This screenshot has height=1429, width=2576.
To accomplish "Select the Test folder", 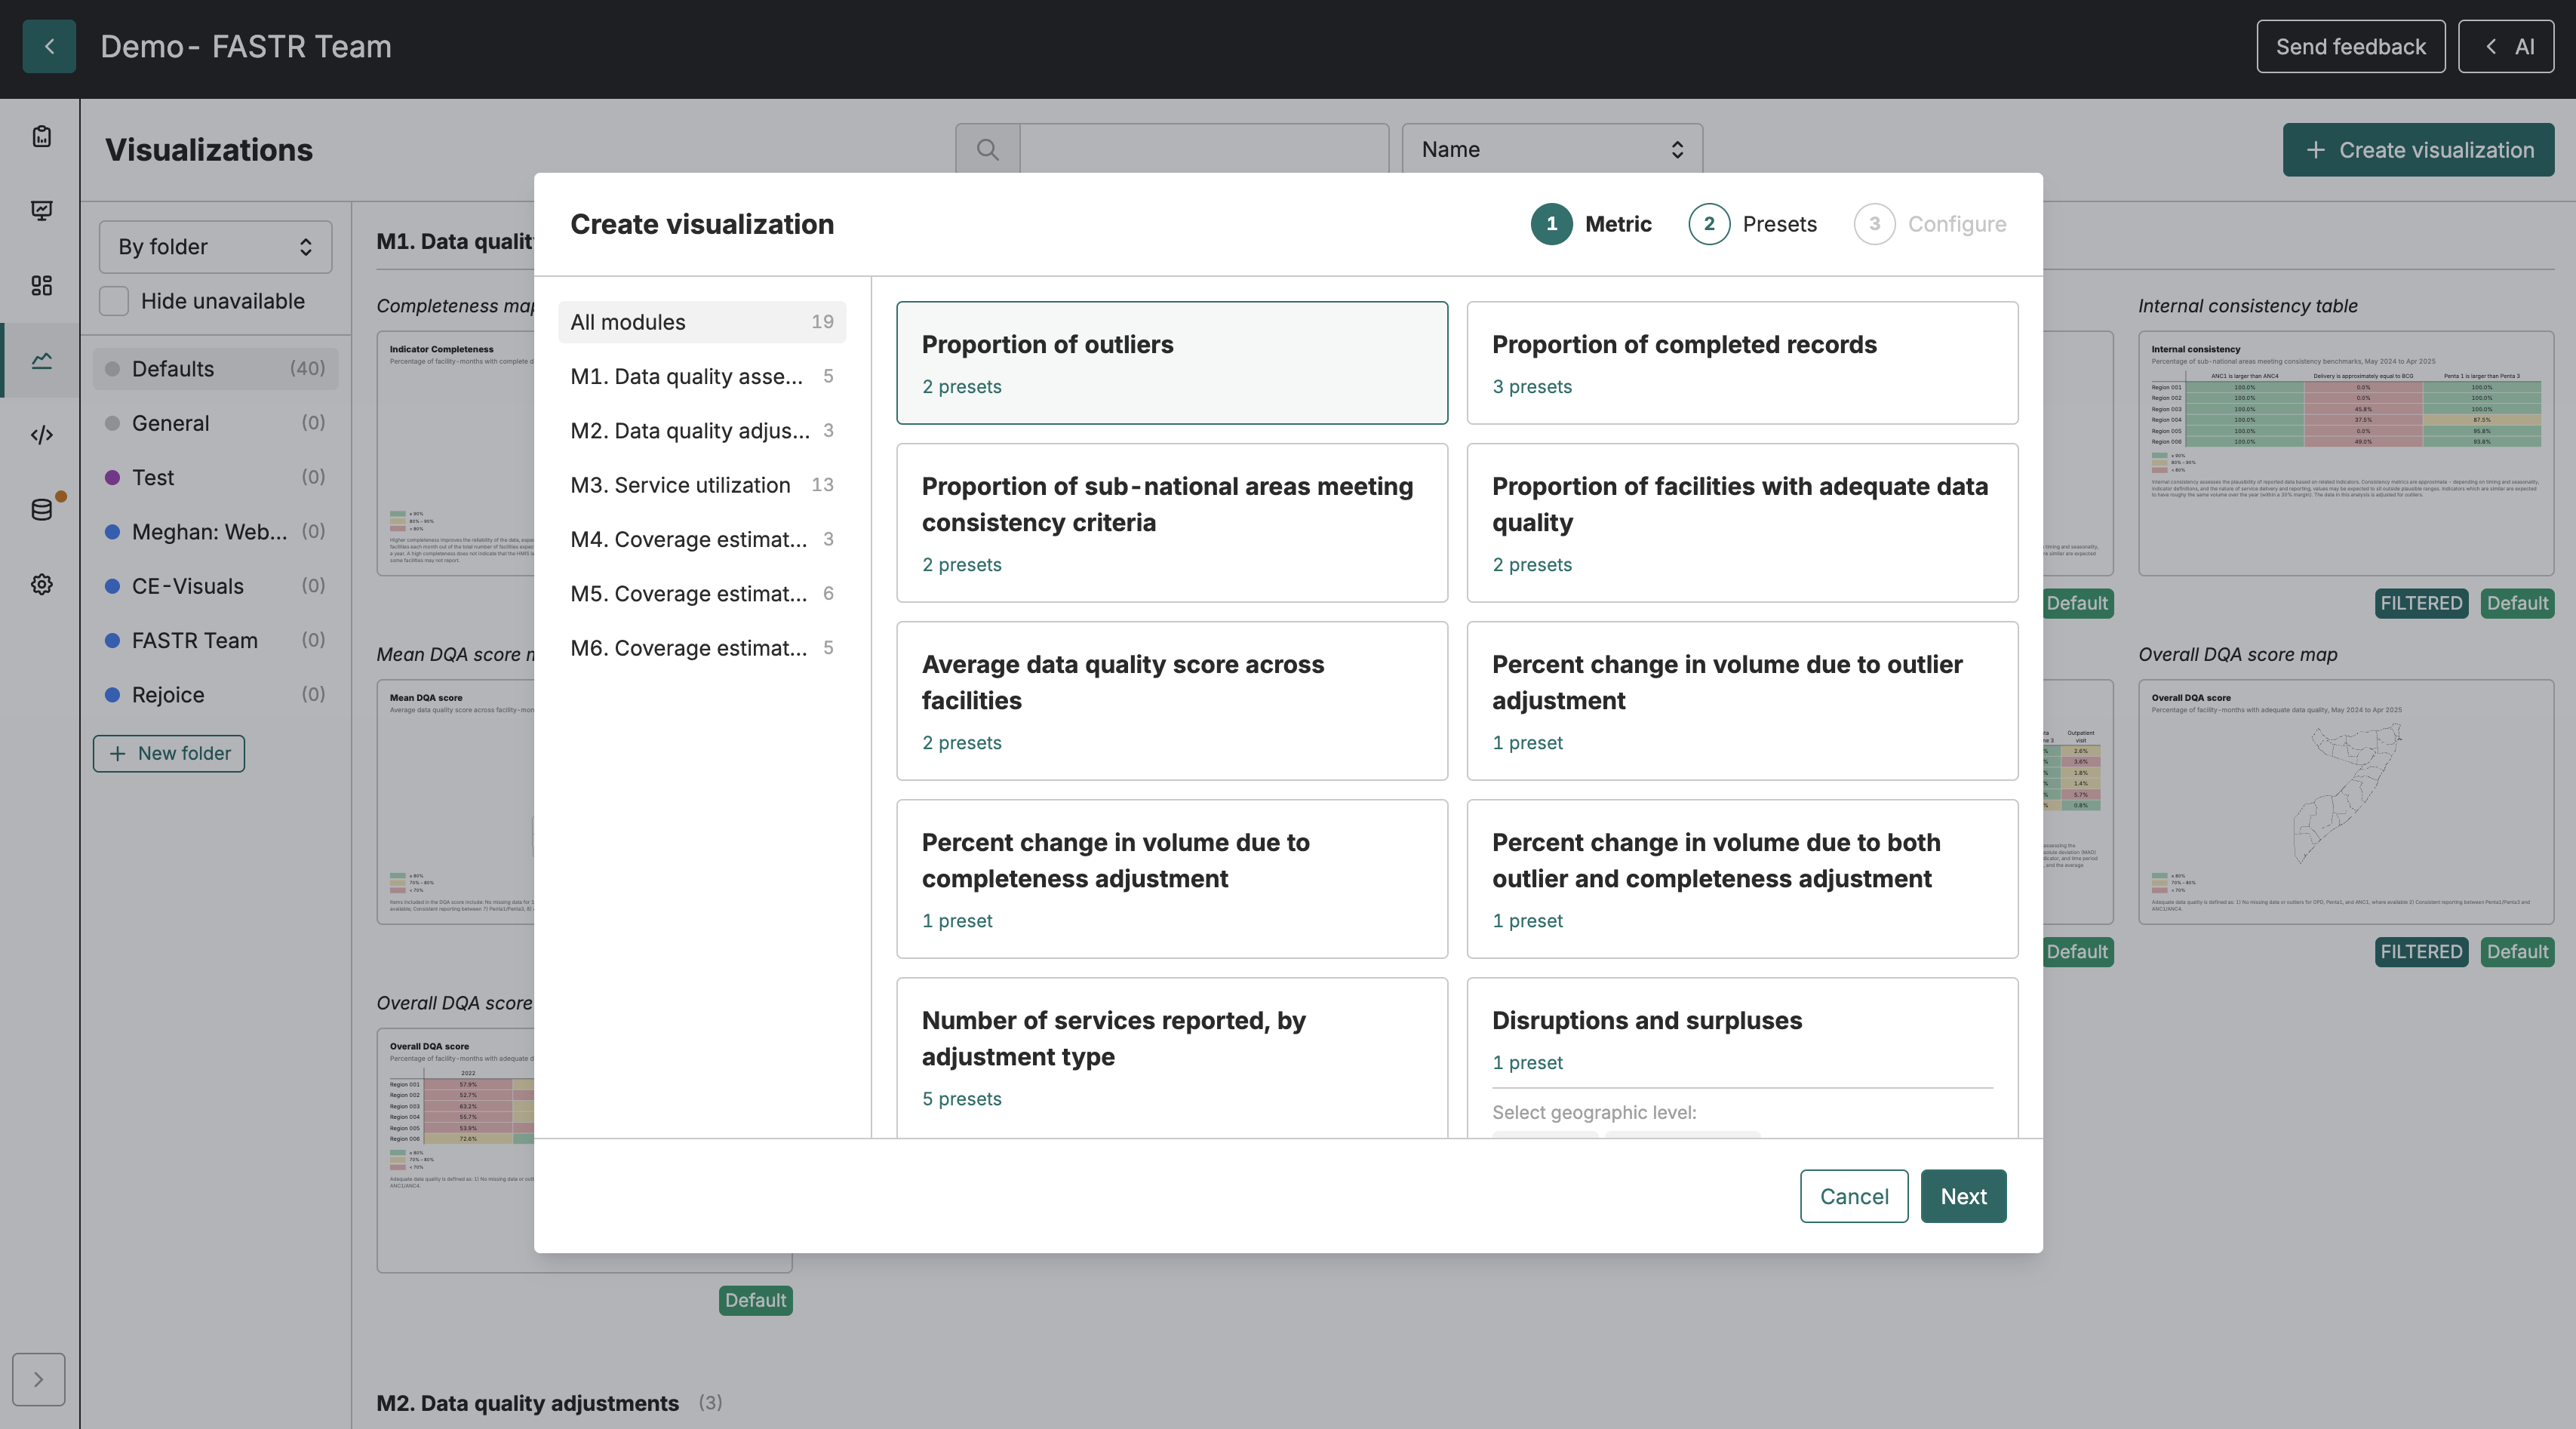I will [x=215, y=477].
